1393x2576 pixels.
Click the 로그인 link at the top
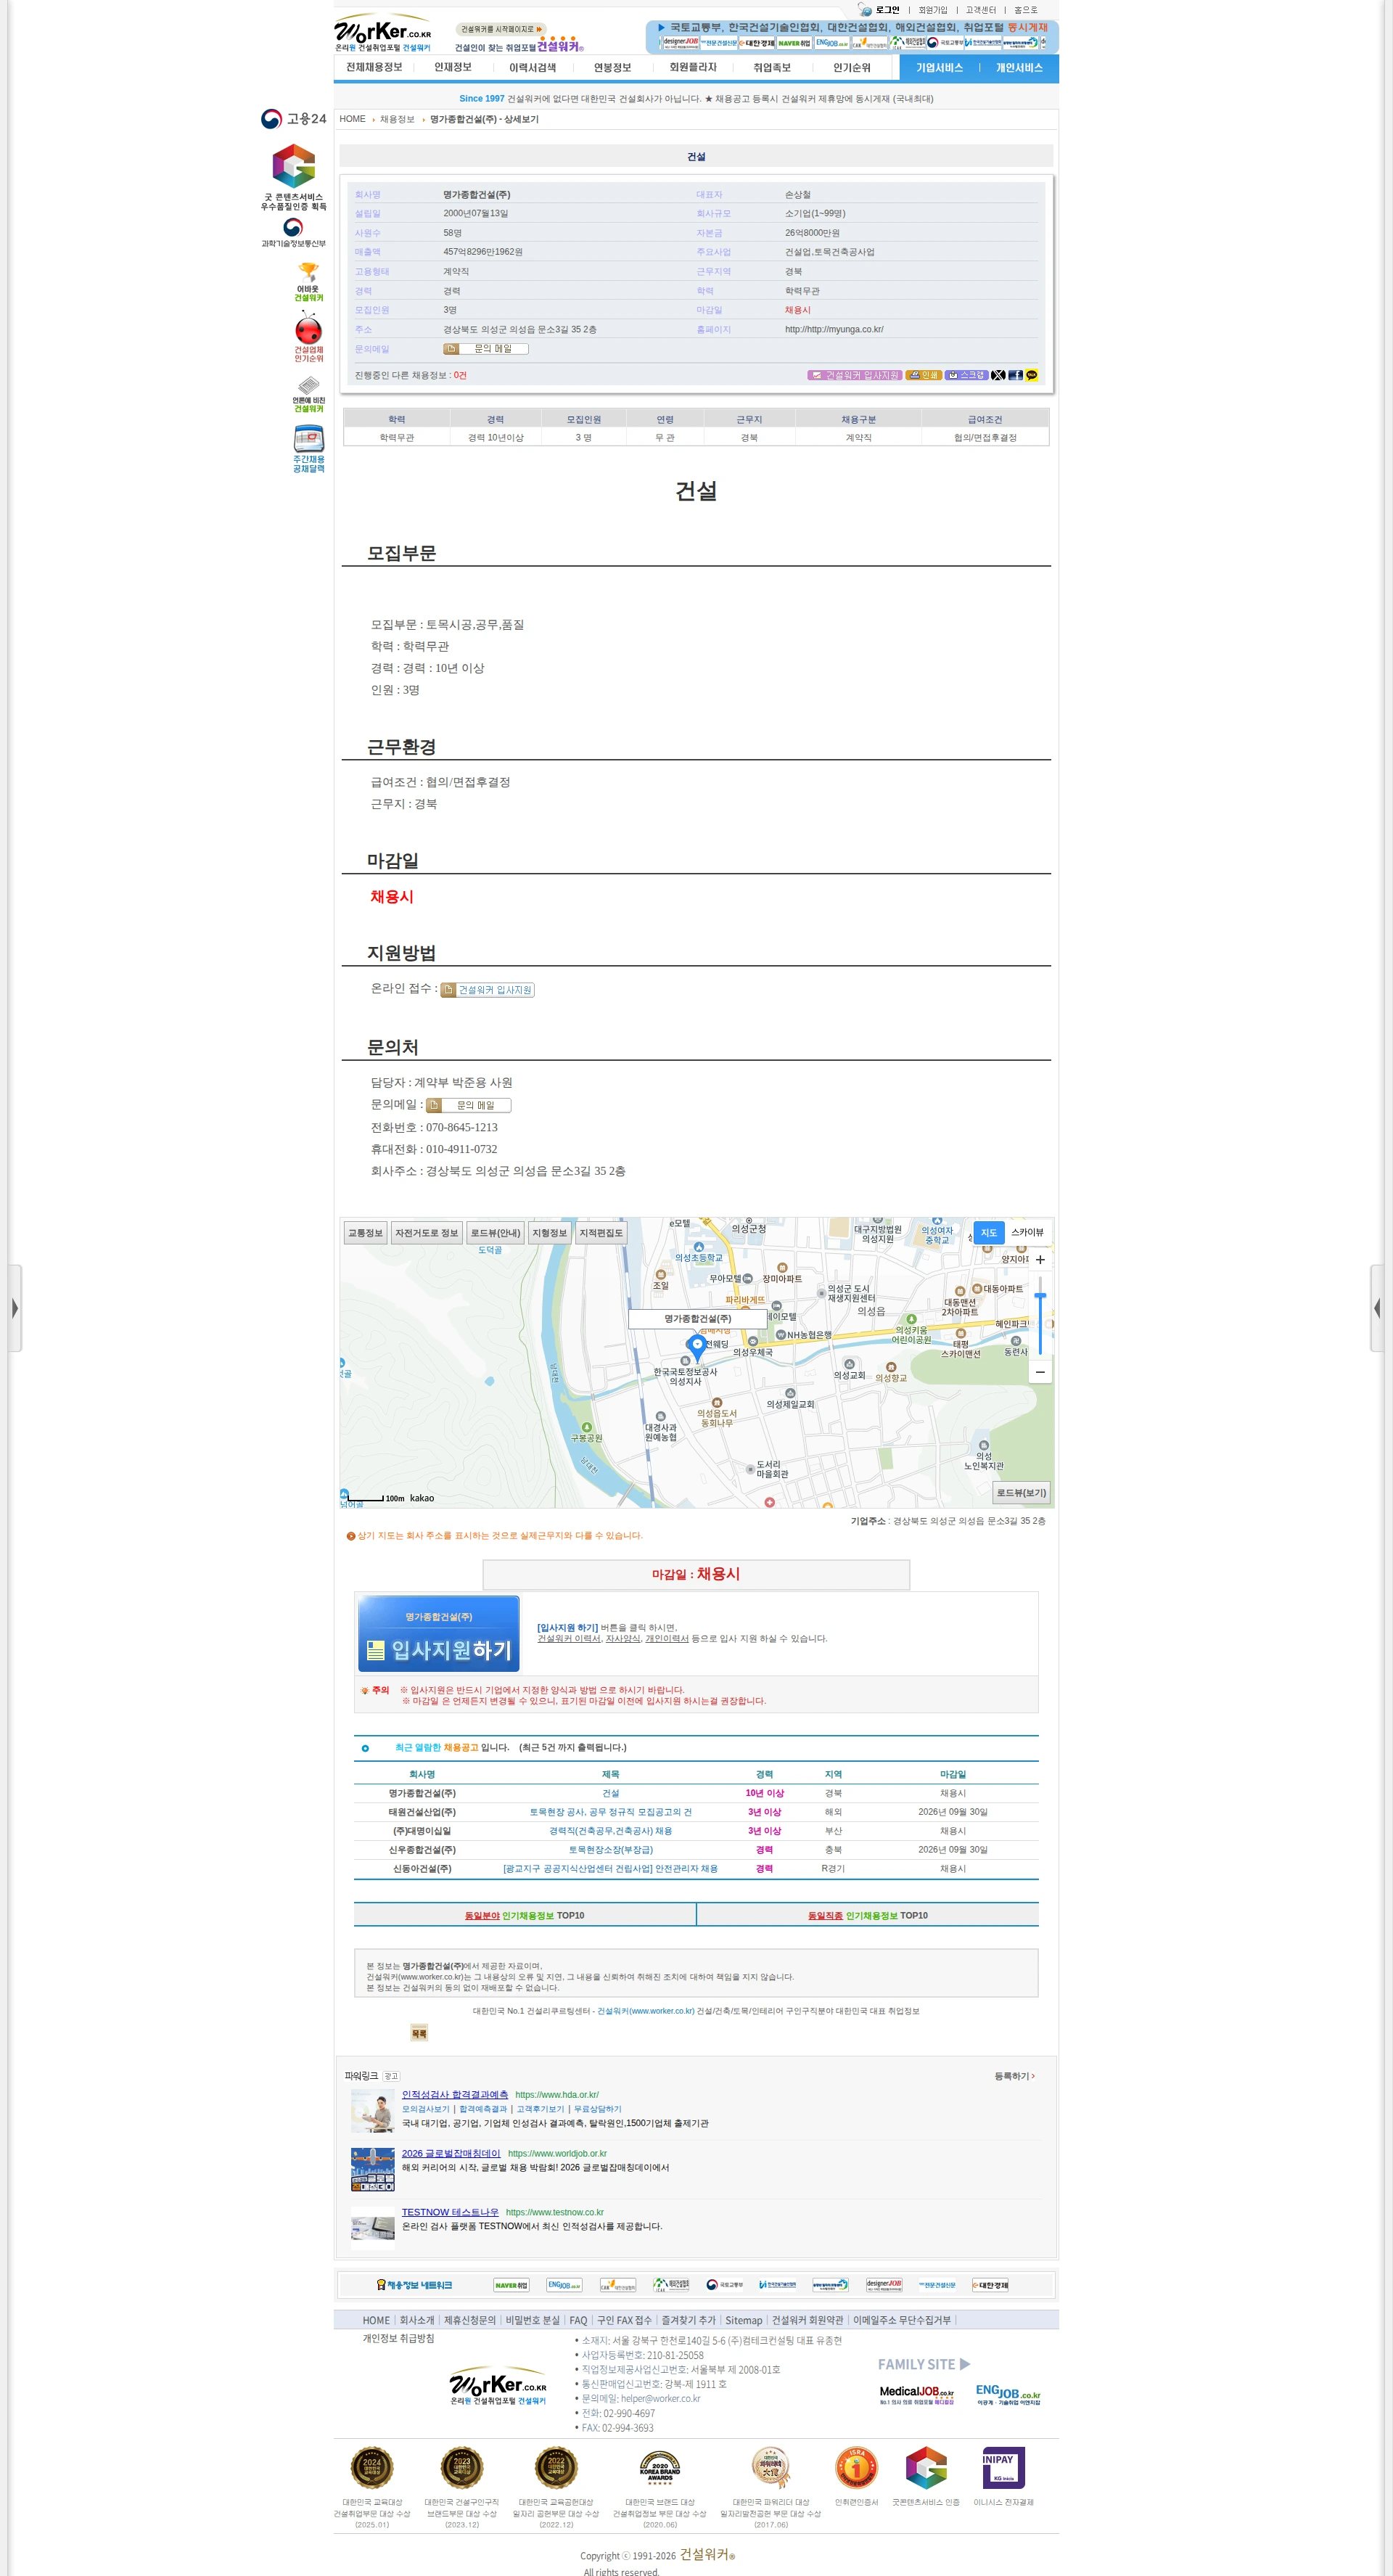tap(887, 10)
